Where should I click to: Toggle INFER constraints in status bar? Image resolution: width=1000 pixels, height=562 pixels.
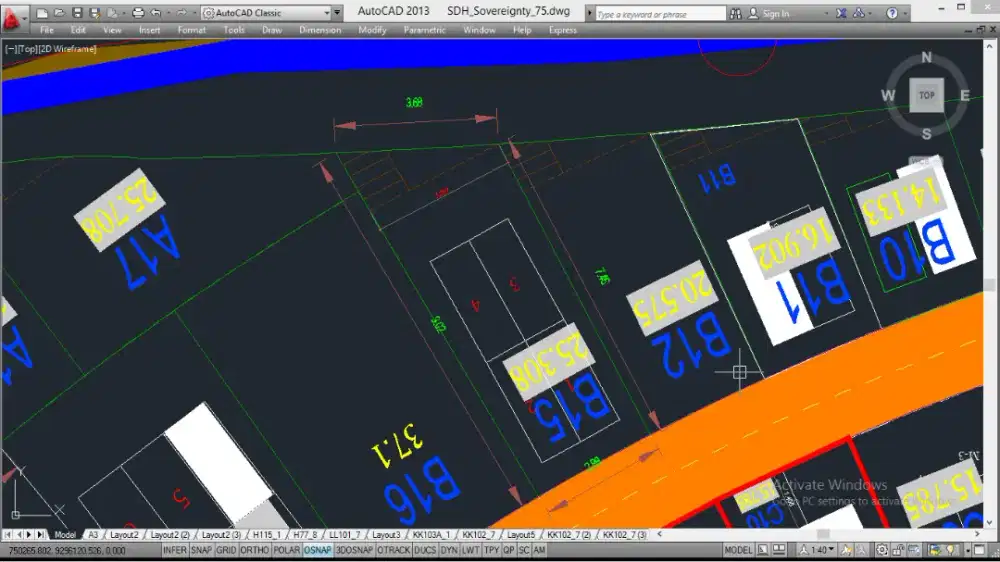pos(174,550)
